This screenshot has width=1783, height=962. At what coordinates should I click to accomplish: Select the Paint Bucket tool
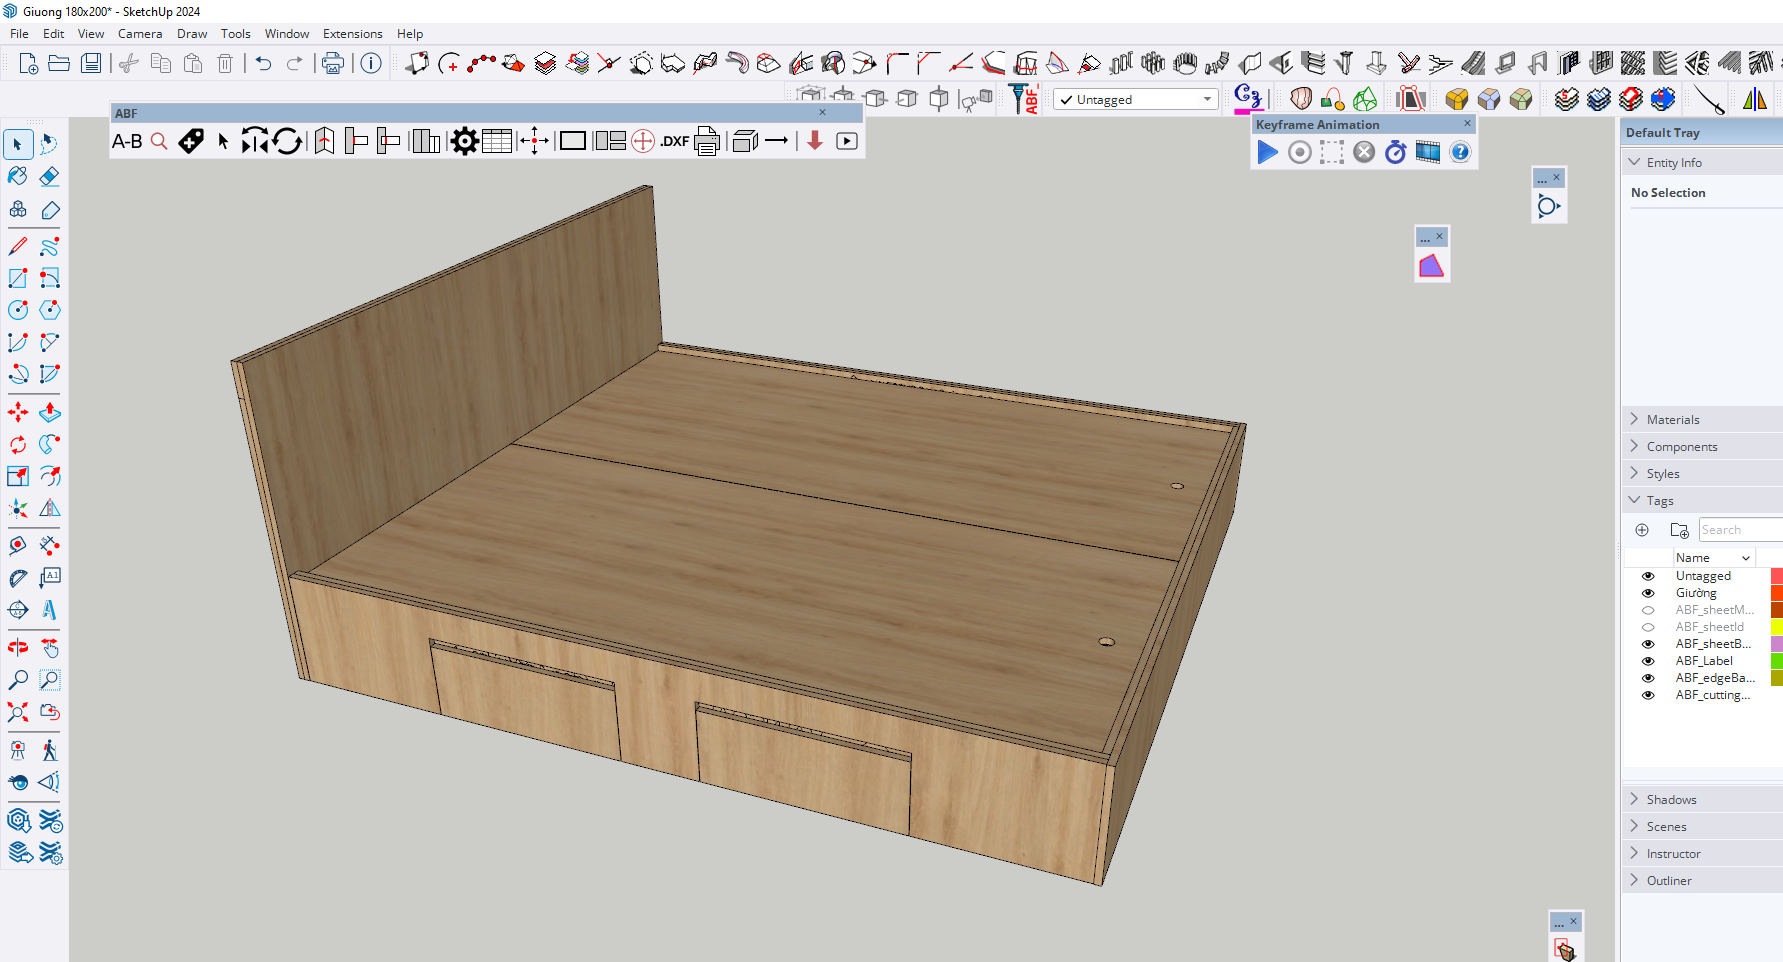[18, 177]
